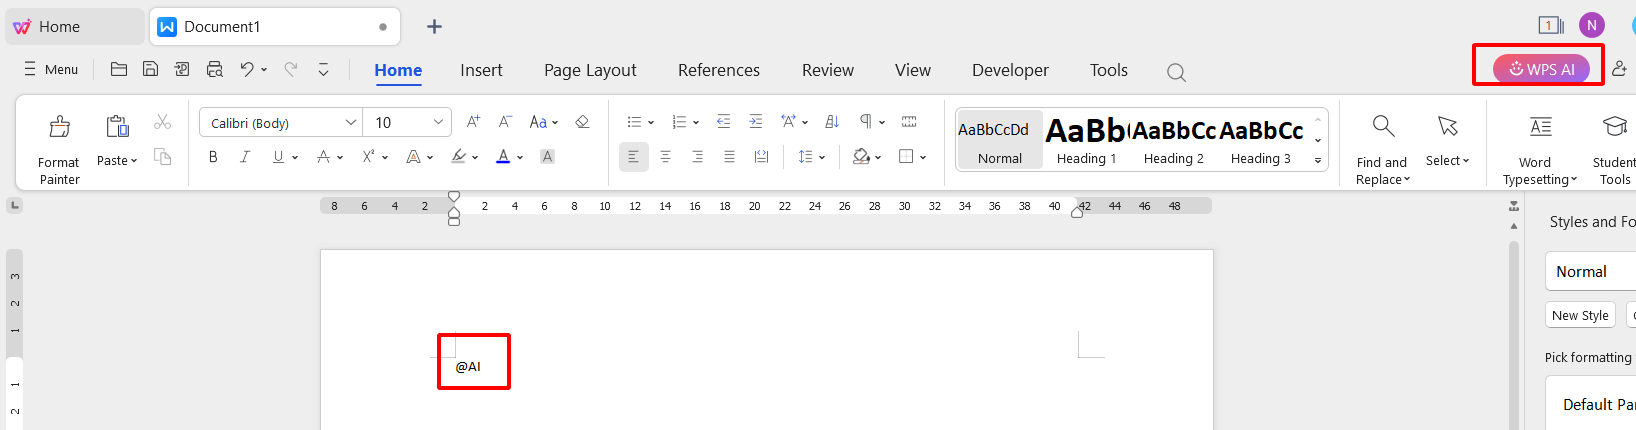Switch to the Insert tab
The image size is (1636, 430).
481,70
